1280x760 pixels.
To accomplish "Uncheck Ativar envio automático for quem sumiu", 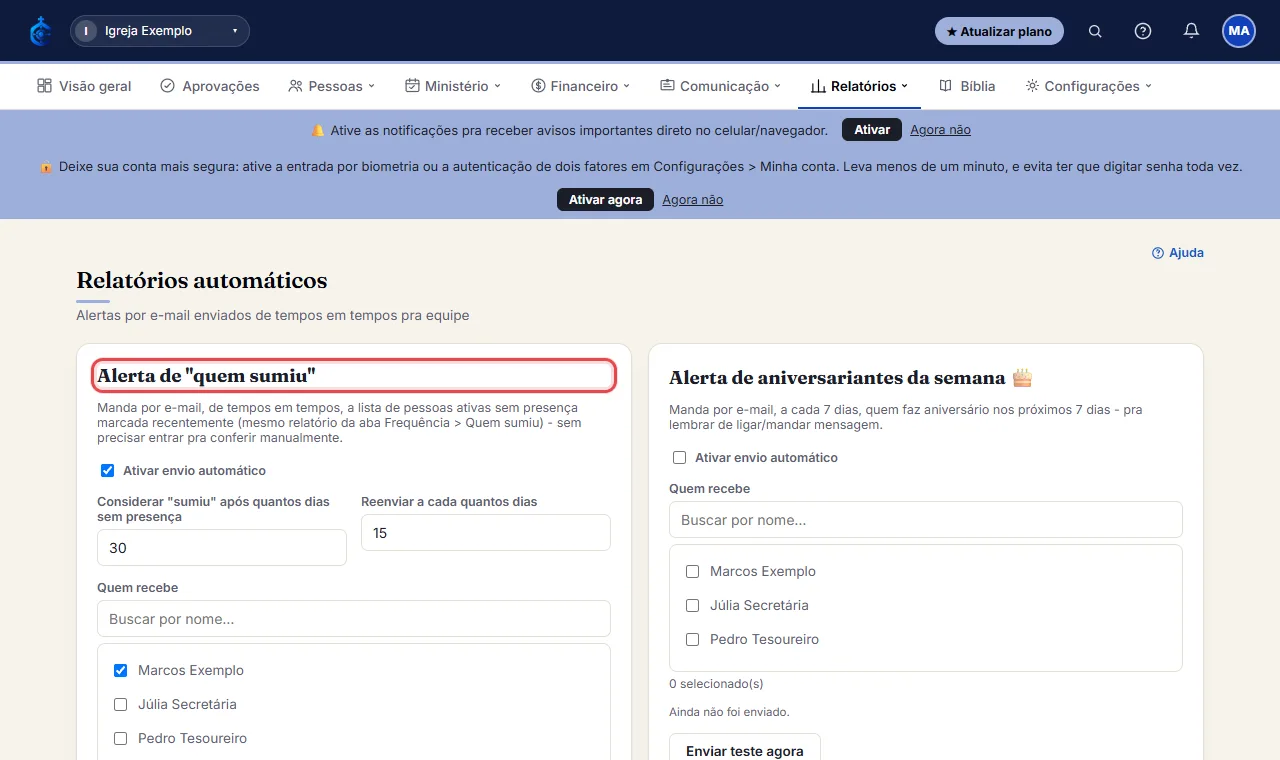I will (x=107, y=470).
